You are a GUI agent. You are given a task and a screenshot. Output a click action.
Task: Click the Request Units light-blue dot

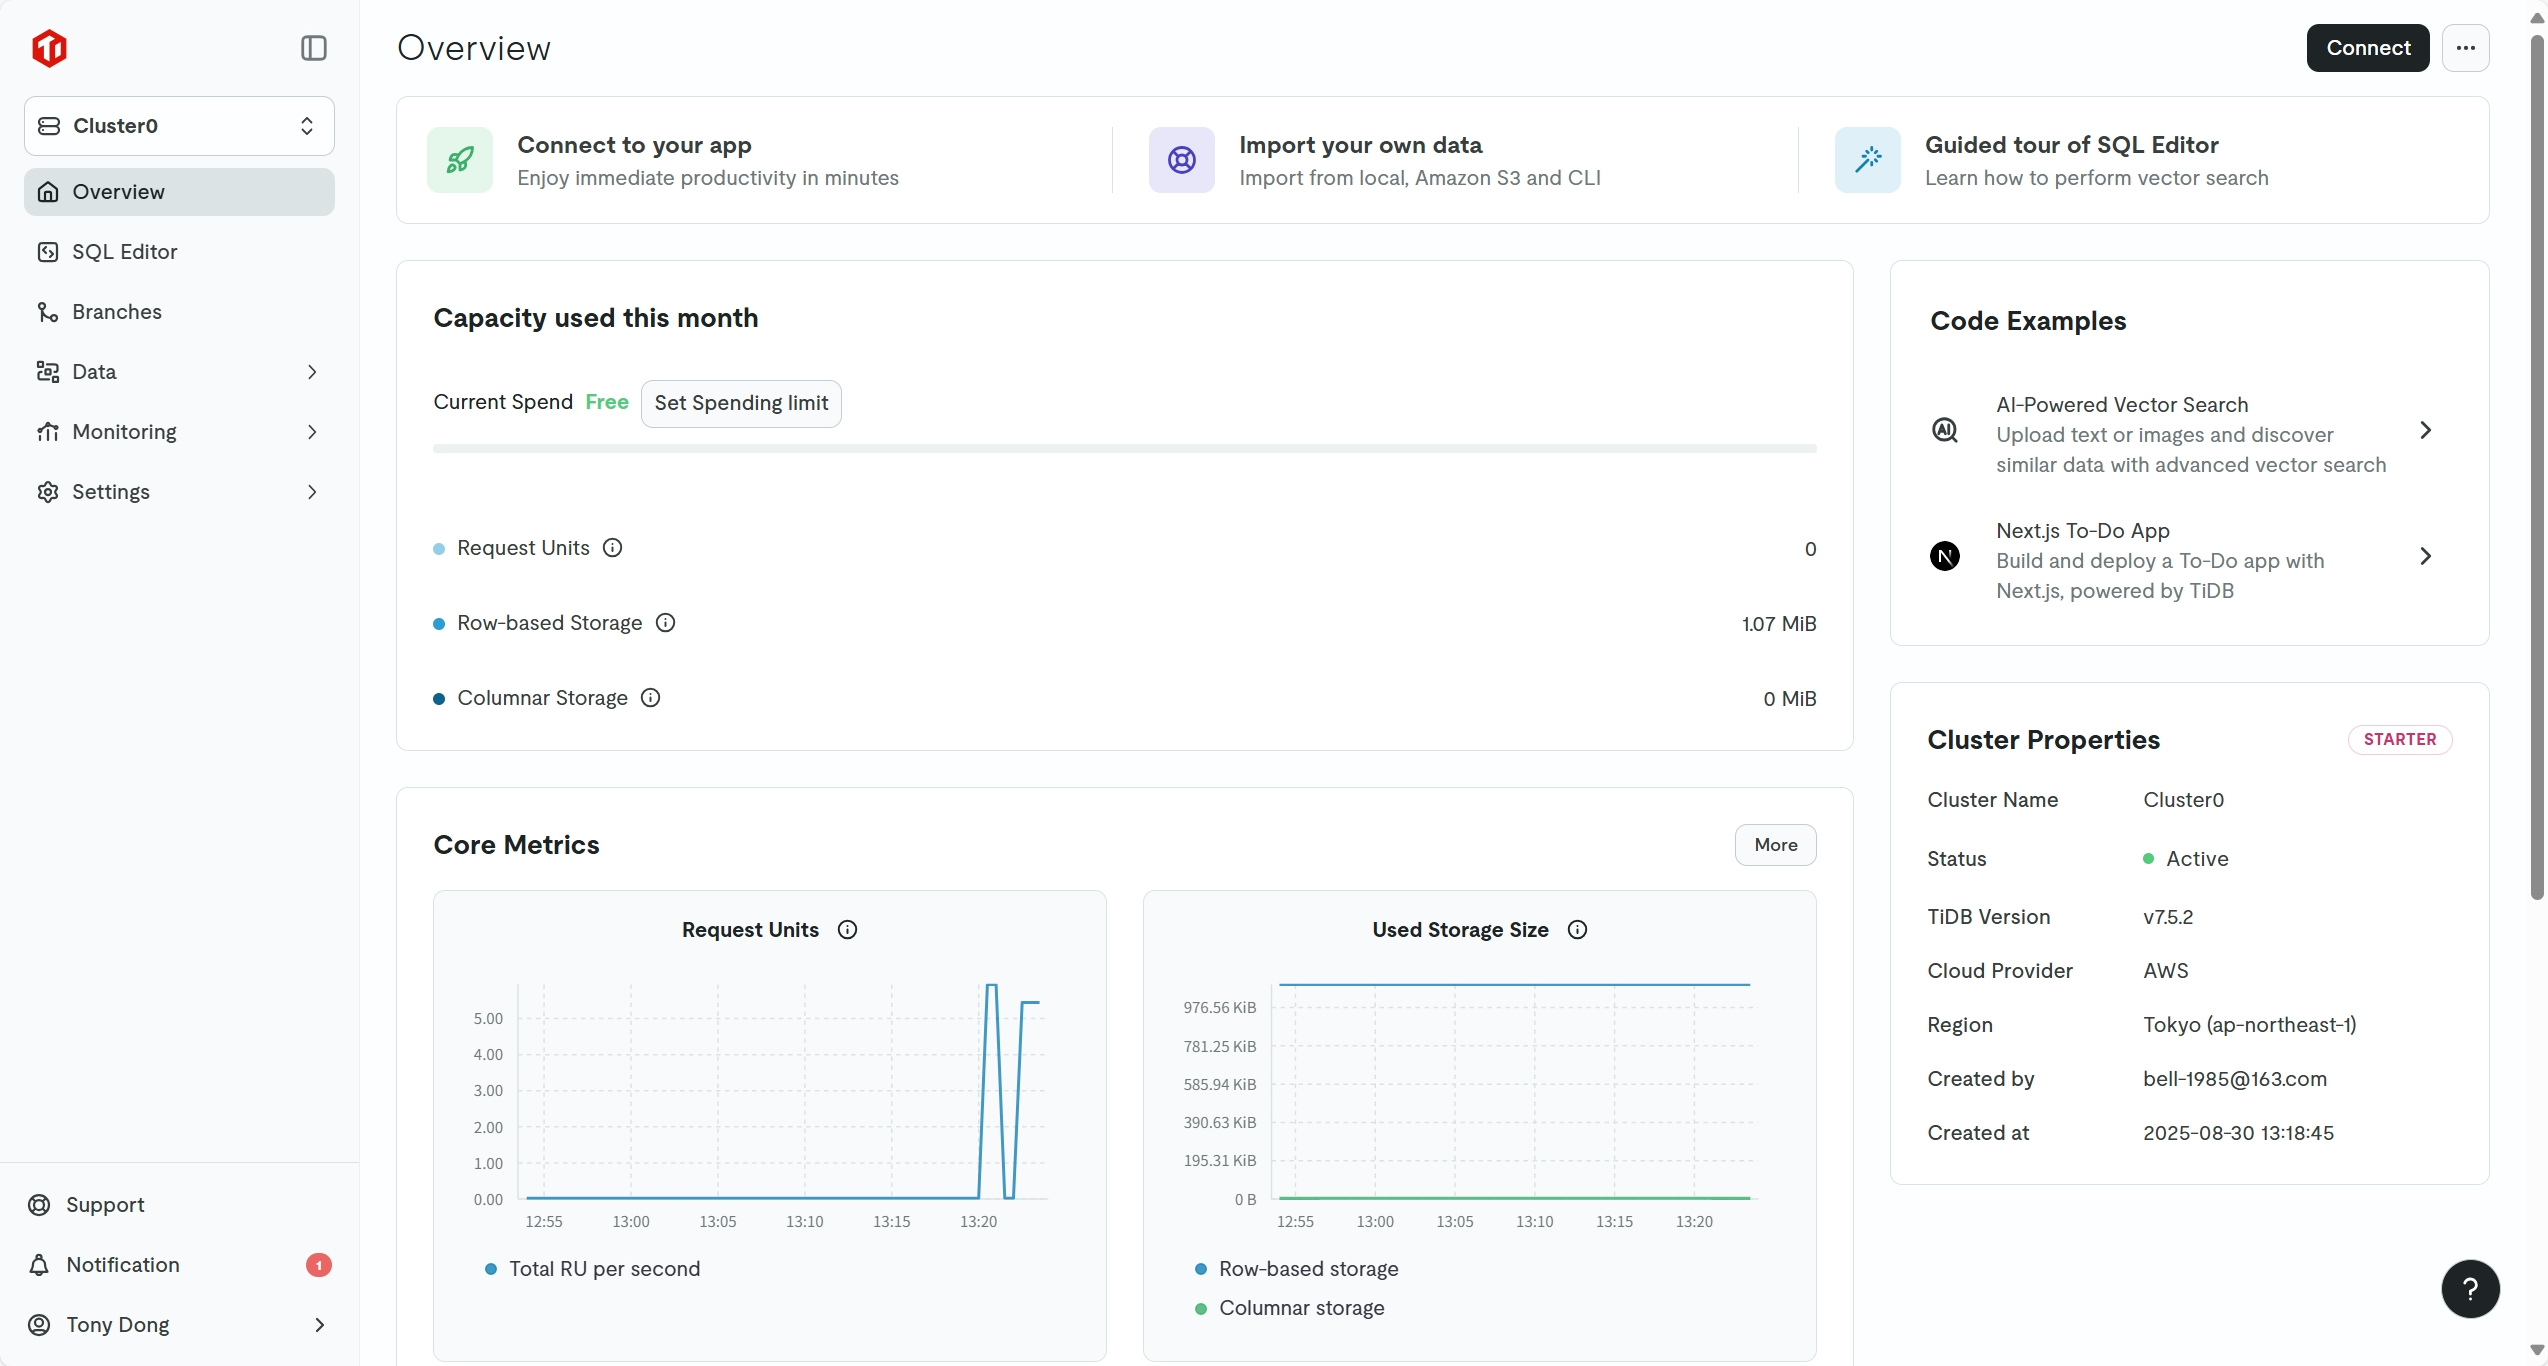point(438,549)
